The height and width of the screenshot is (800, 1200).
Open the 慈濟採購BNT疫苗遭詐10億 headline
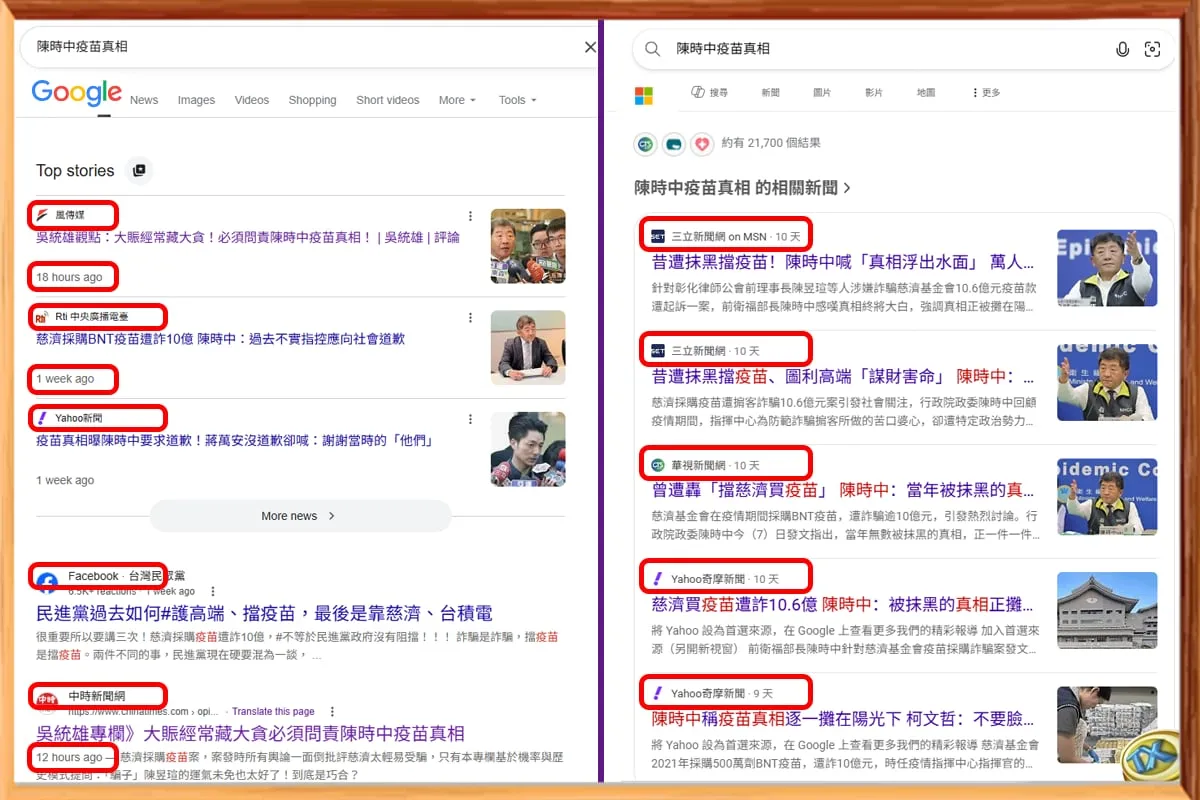220,339
